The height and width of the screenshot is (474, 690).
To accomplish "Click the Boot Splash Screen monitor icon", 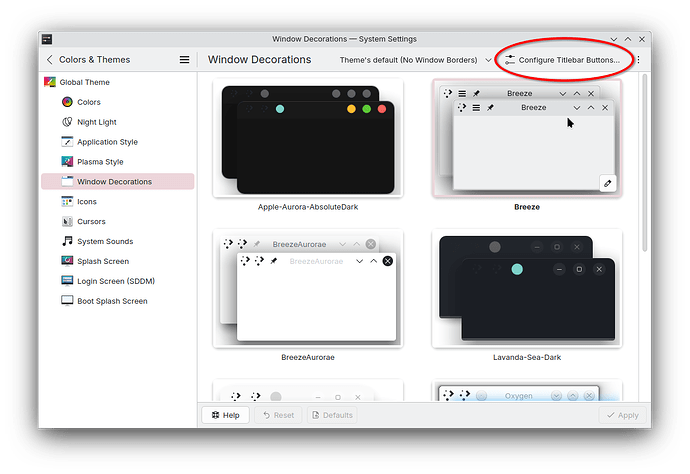I will (67, 301).
